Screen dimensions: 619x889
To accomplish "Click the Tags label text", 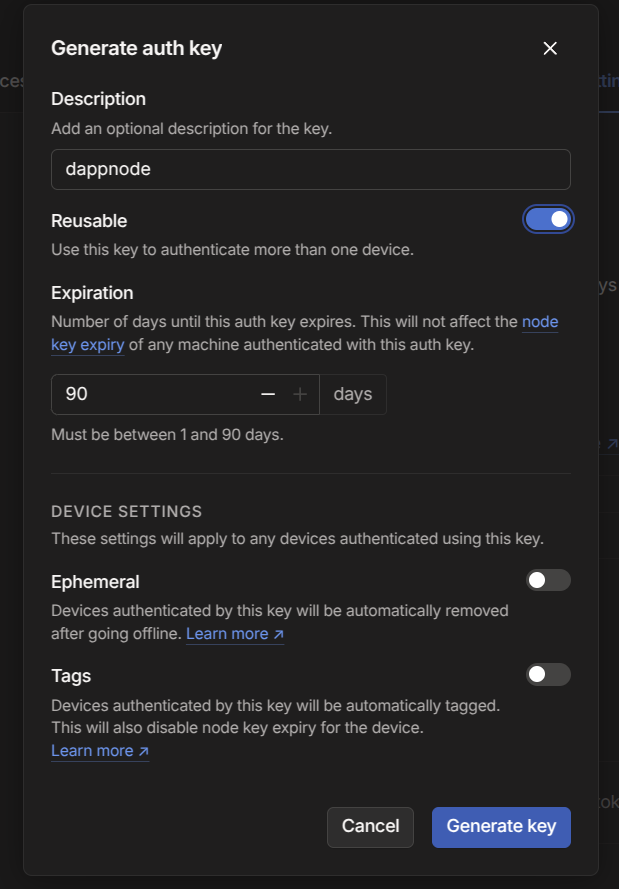I will [71, 676].
